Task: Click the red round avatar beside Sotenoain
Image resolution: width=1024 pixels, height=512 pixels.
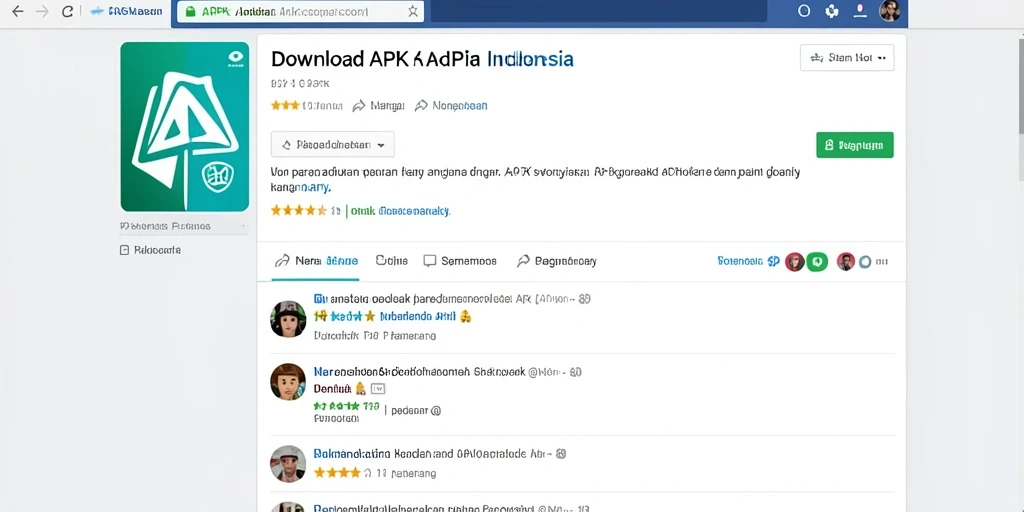Action: (794, 262)
